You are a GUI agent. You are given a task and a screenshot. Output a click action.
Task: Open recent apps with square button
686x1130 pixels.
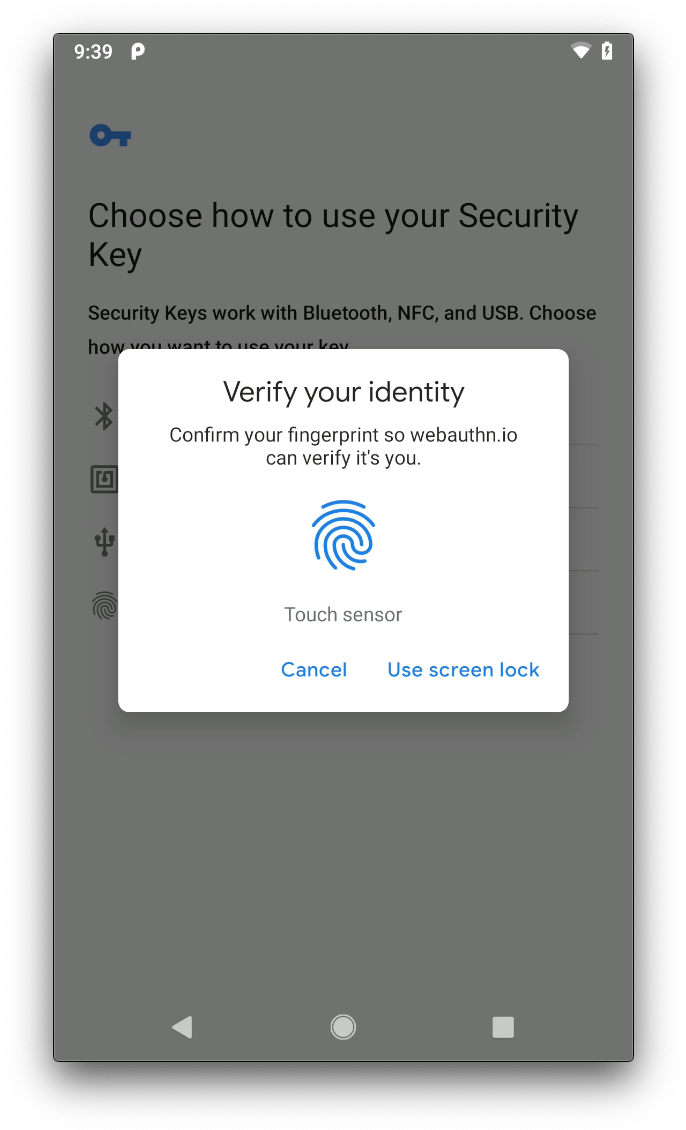pyautogui.click(x=503, y=1027)
